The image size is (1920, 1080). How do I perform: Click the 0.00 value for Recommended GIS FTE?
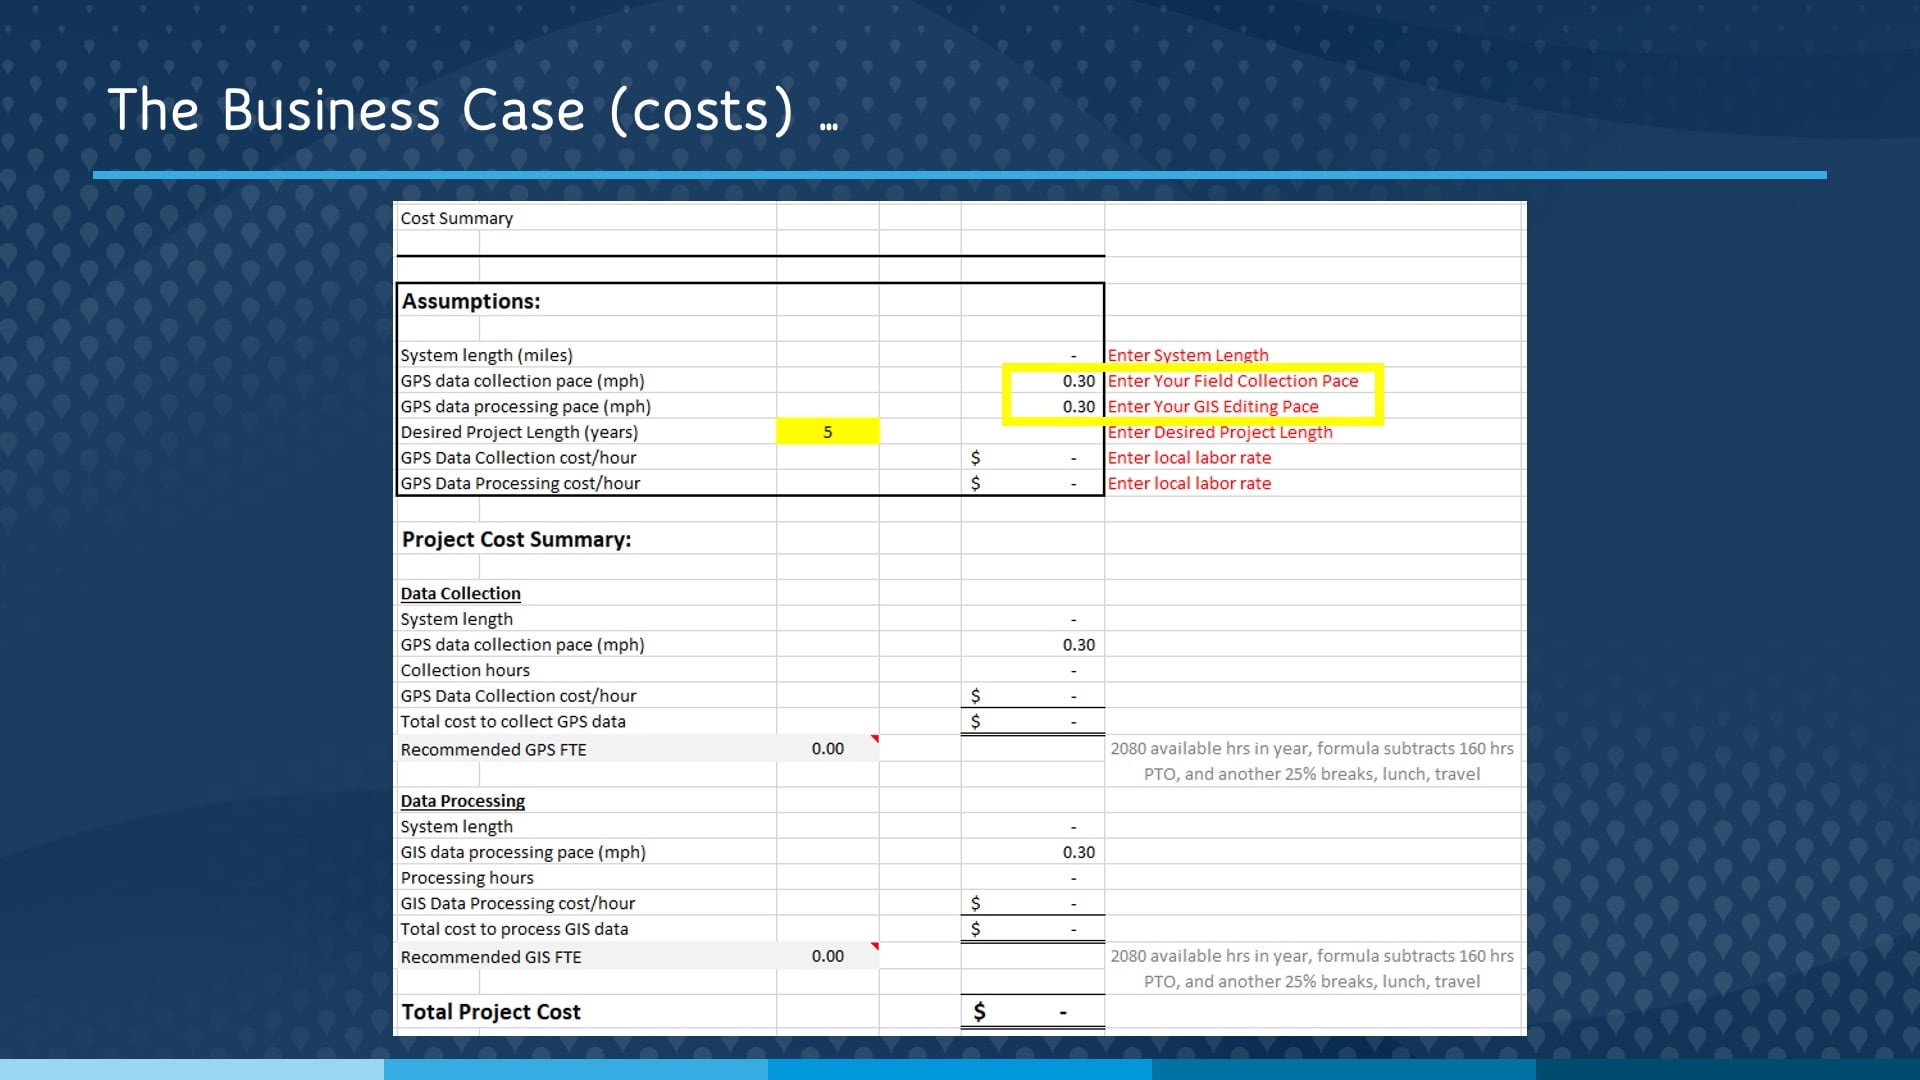pos(828,956)
